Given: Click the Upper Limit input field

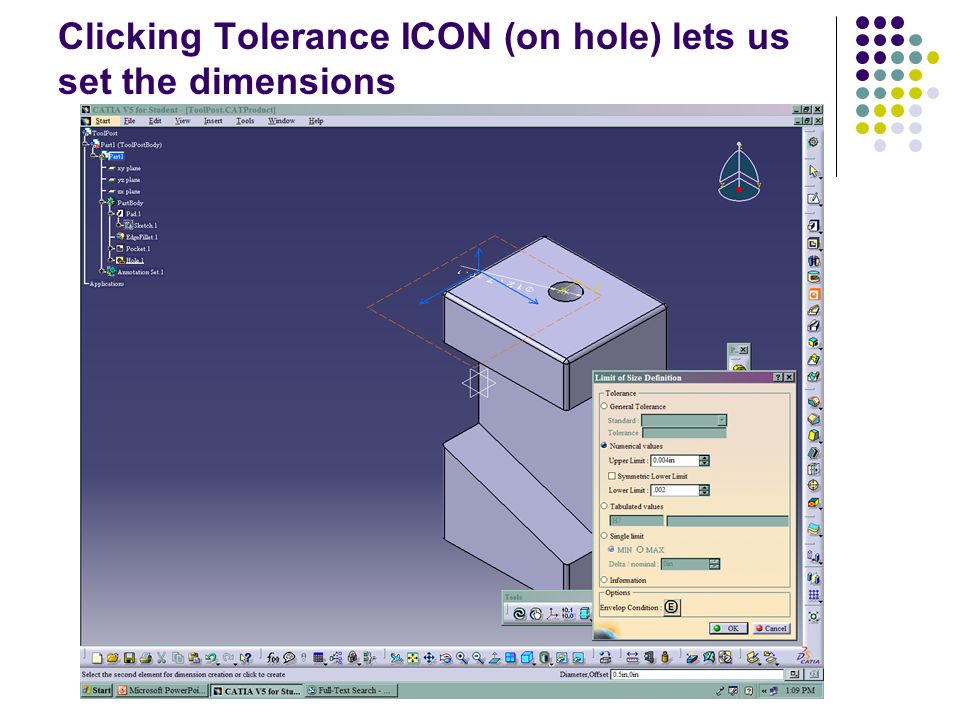Looking at the screenshot, I should (x=675, y=460).
